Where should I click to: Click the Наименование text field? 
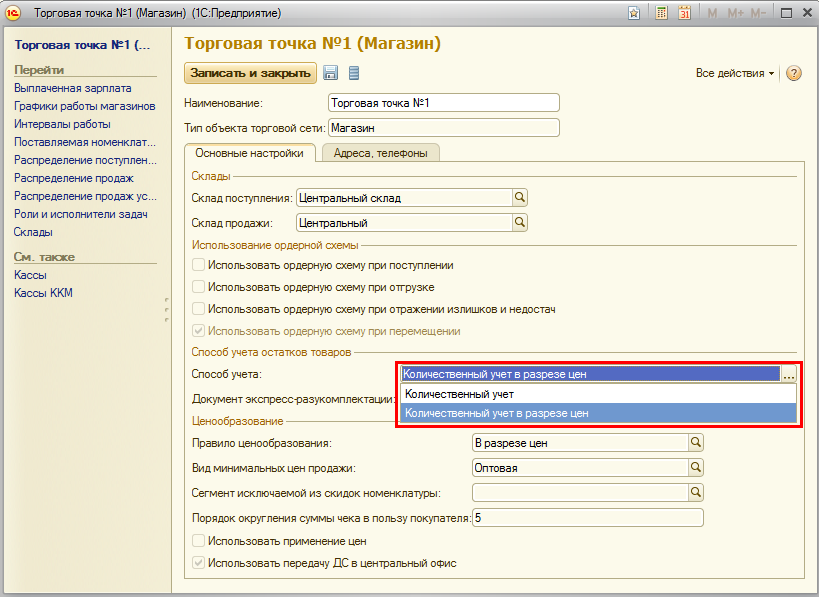(x=443, y=103)
